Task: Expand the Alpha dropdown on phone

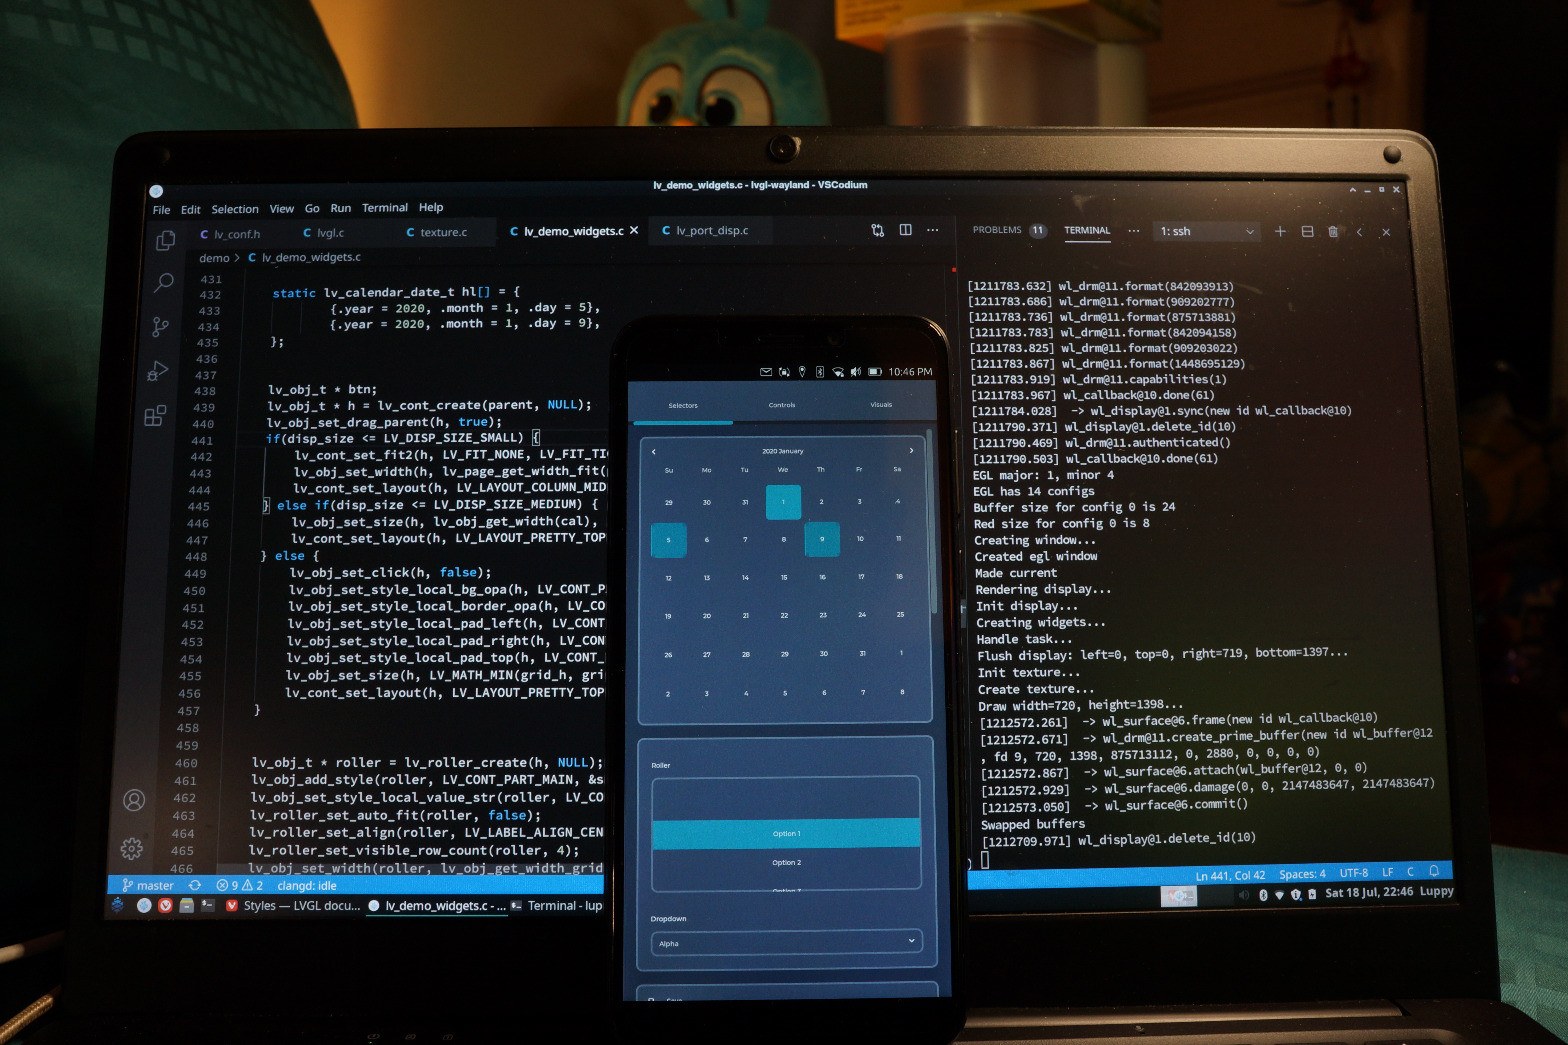Action: tap(785, 942)
